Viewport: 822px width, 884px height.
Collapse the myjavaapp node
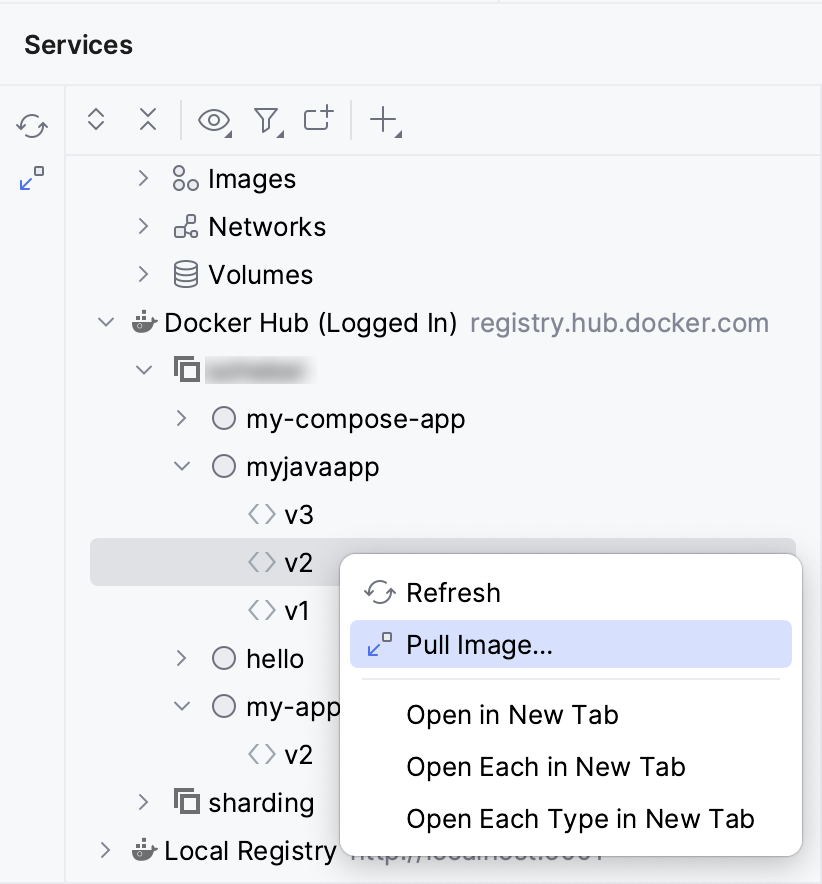pos(182,466)
